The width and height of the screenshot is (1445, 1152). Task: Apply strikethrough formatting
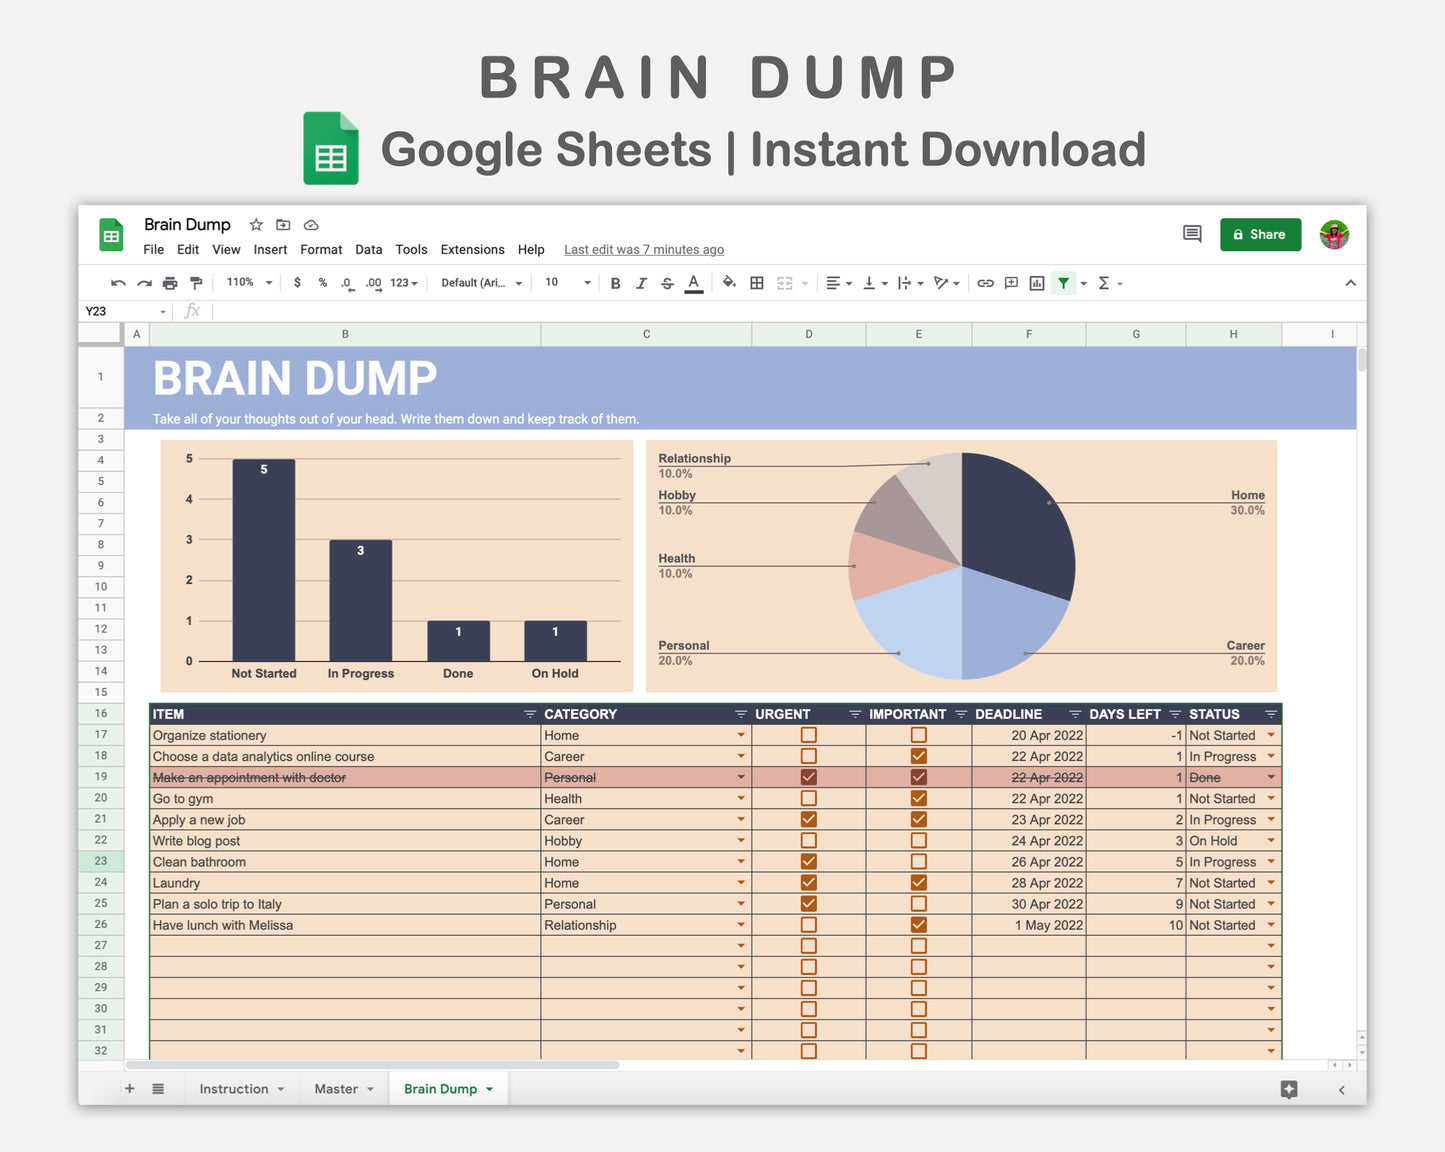667,283
